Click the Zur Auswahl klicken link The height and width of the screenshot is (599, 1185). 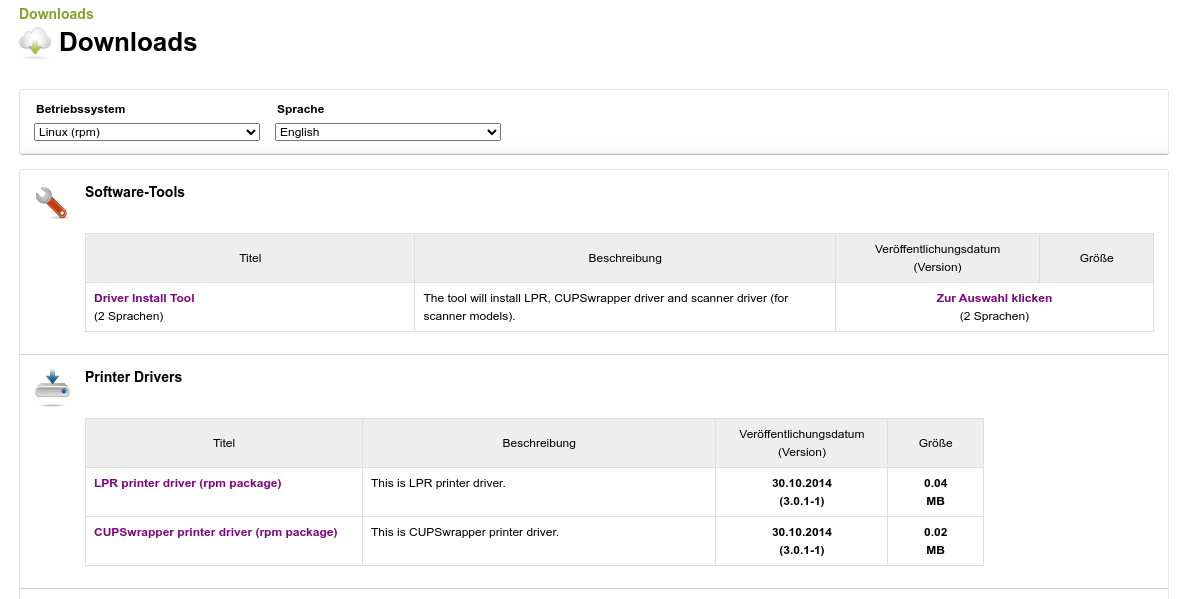tap(993, 298)
